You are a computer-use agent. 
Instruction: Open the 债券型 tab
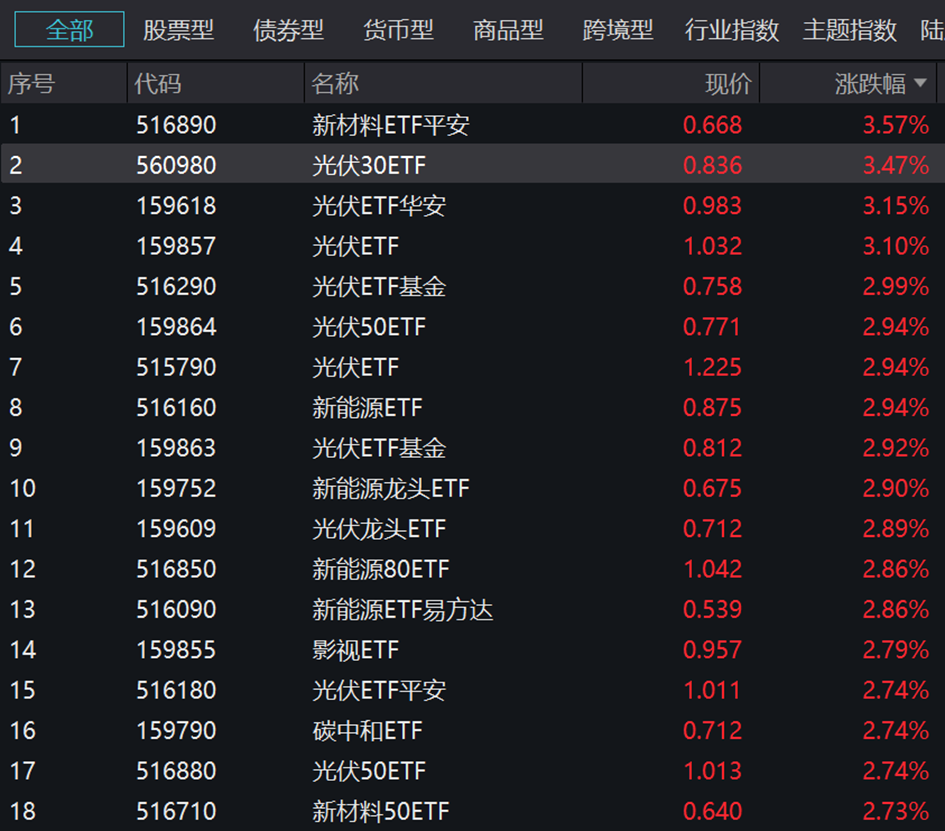(x=288, y=30)
